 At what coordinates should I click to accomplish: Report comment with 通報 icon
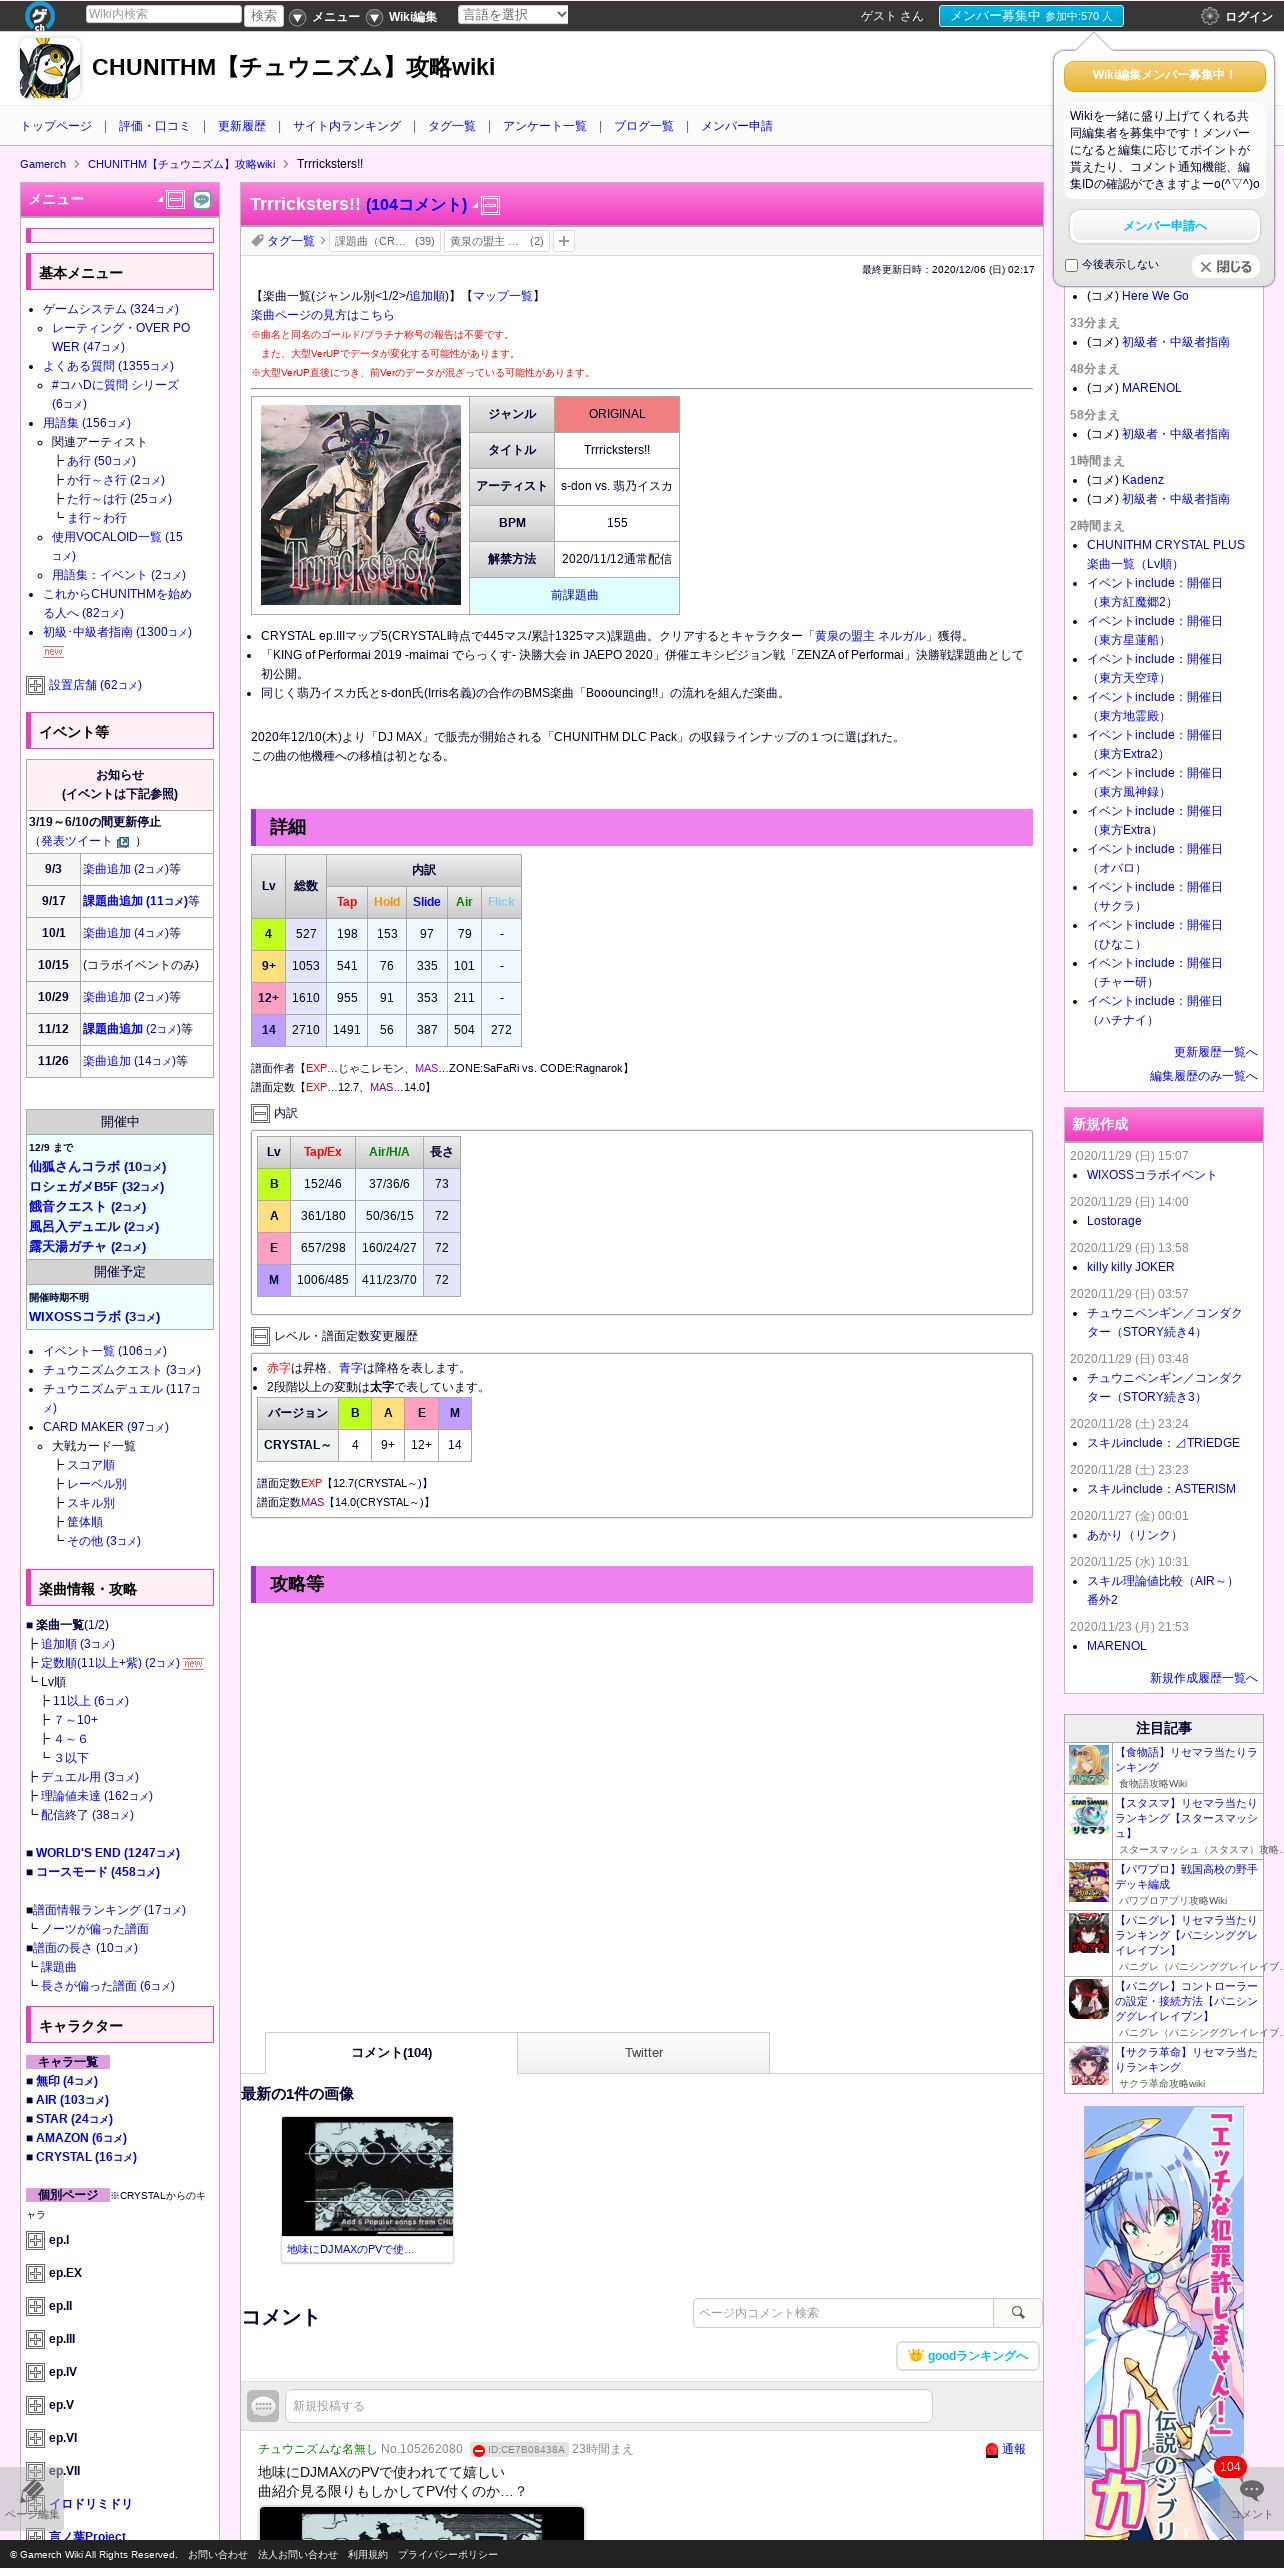point(992,2450)
